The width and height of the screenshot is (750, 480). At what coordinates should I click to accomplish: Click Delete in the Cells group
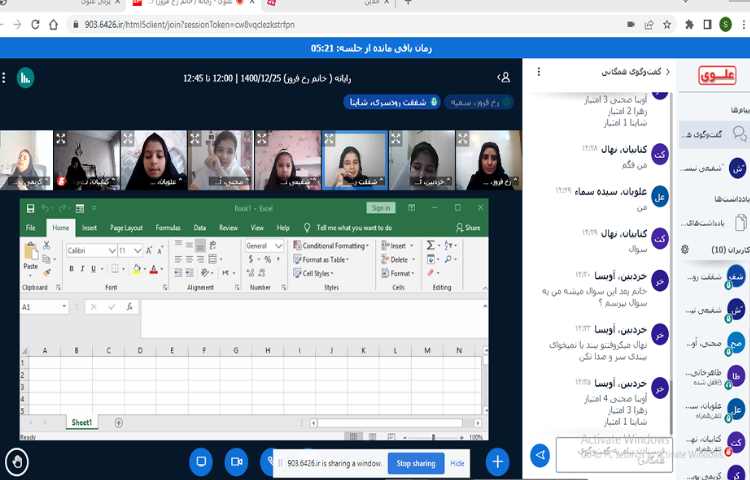(x=397, y=259)
